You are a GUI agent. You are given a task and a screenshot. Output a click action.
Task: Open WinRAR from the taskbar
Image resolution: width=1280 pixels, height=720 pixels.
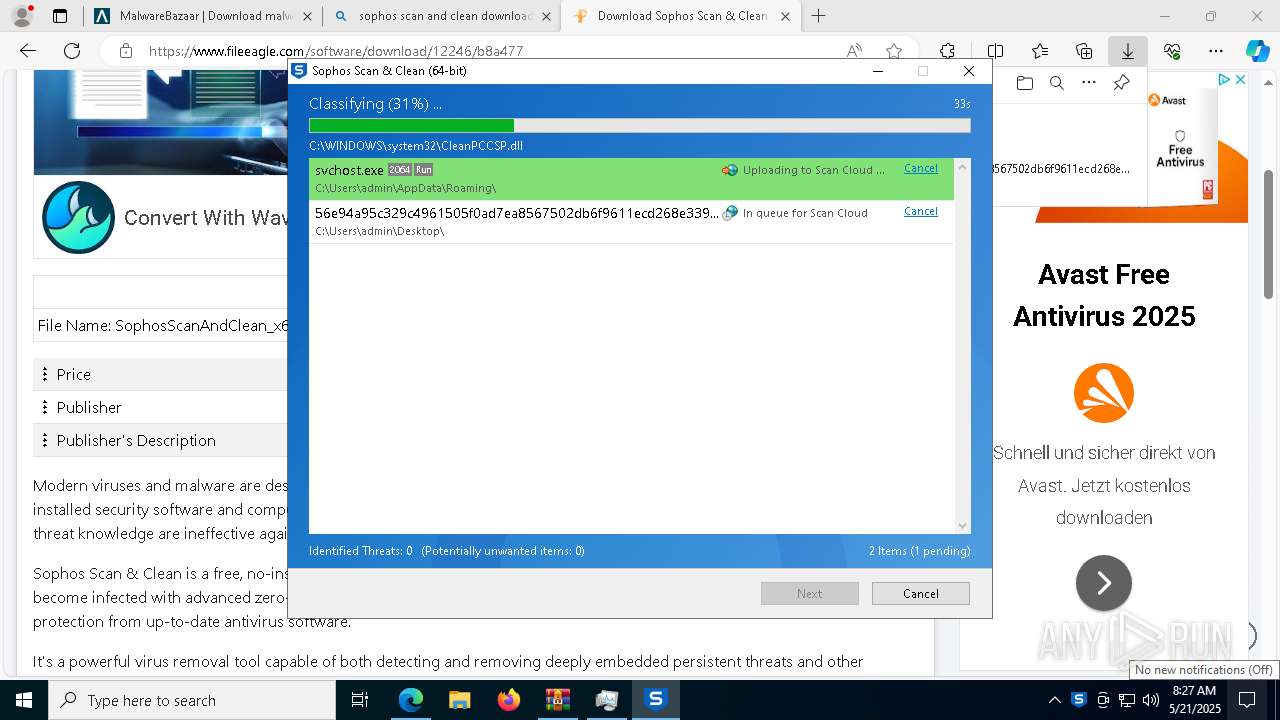pos(557,700)
